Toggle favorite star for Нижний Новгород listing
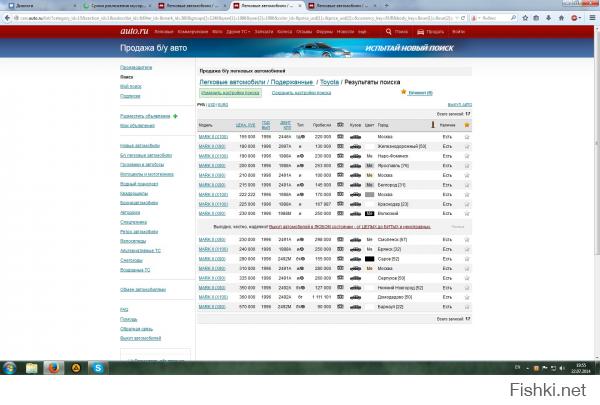This screenshot has height=405, width=600. pyautogui.click(x=466, y=288)
